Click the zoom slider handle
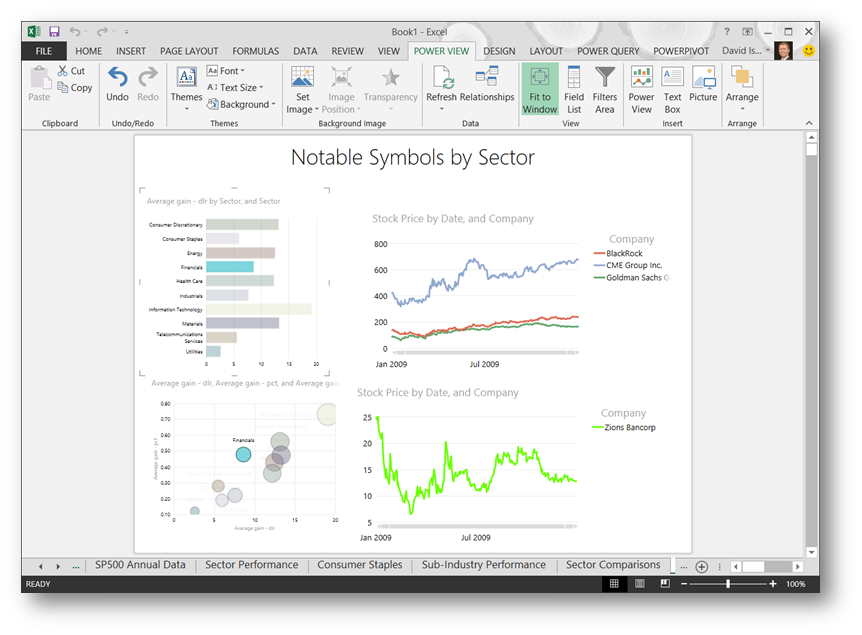The image size is (862, 635). pos(728,584)
